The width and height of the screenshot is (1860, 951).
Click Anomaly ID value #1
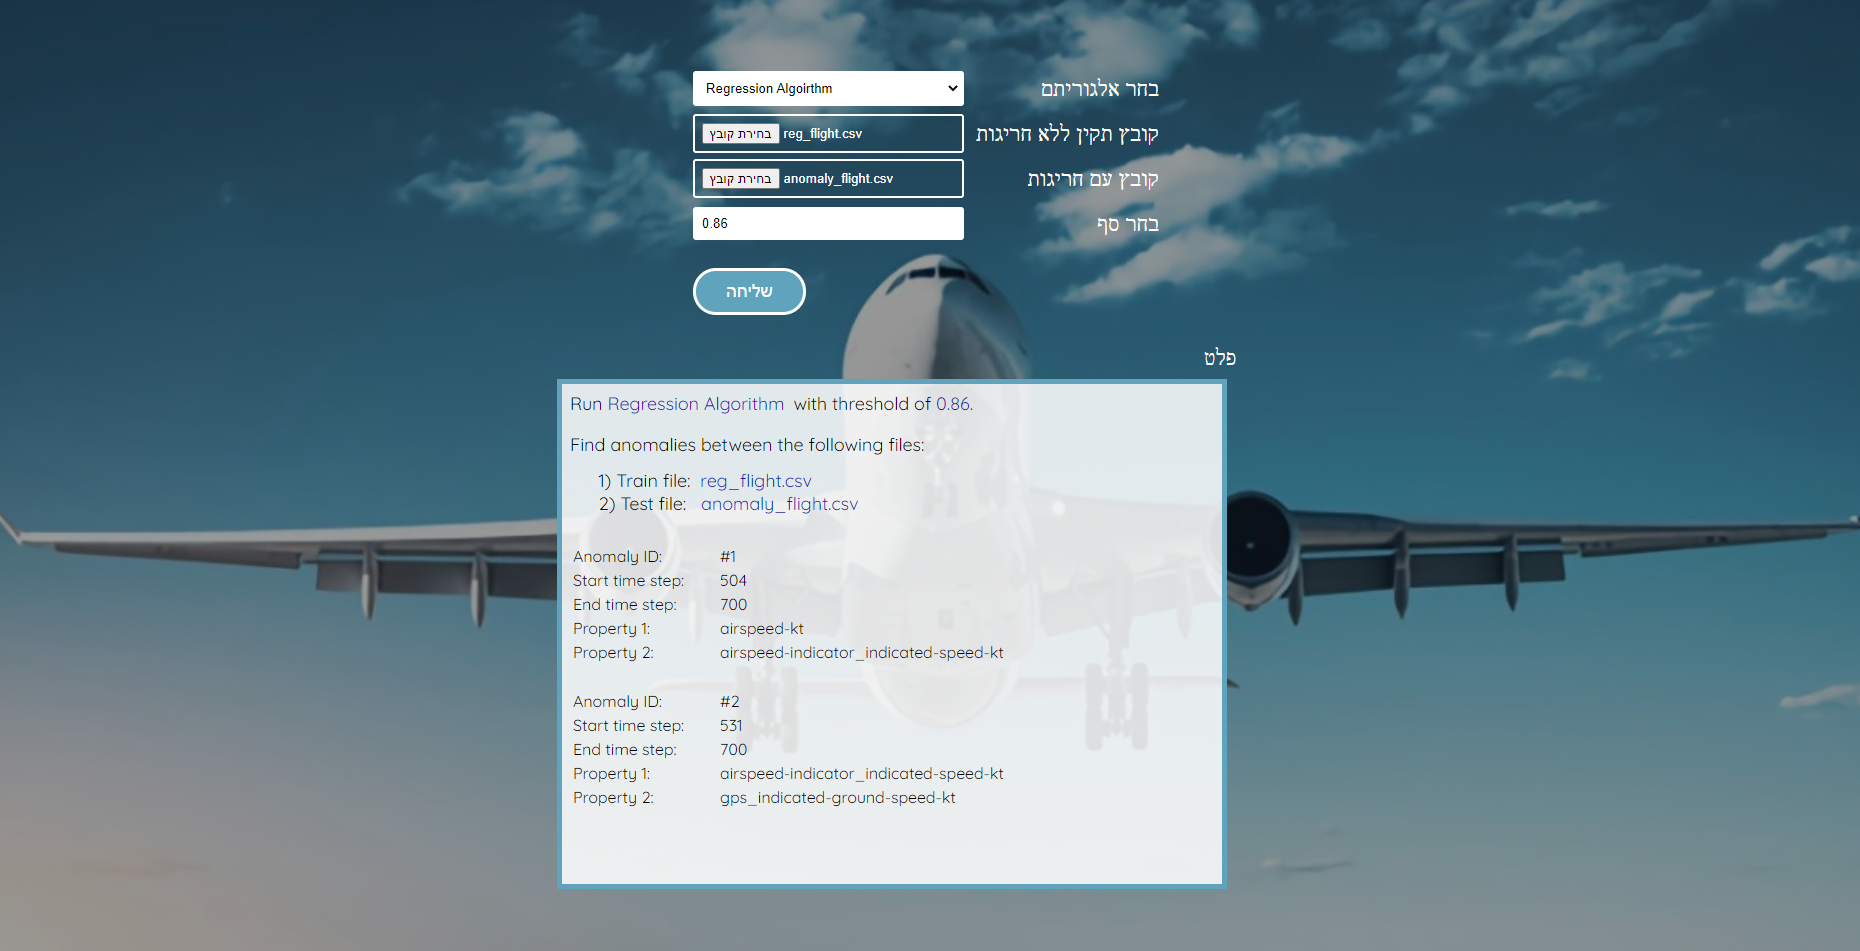[728, 557]
